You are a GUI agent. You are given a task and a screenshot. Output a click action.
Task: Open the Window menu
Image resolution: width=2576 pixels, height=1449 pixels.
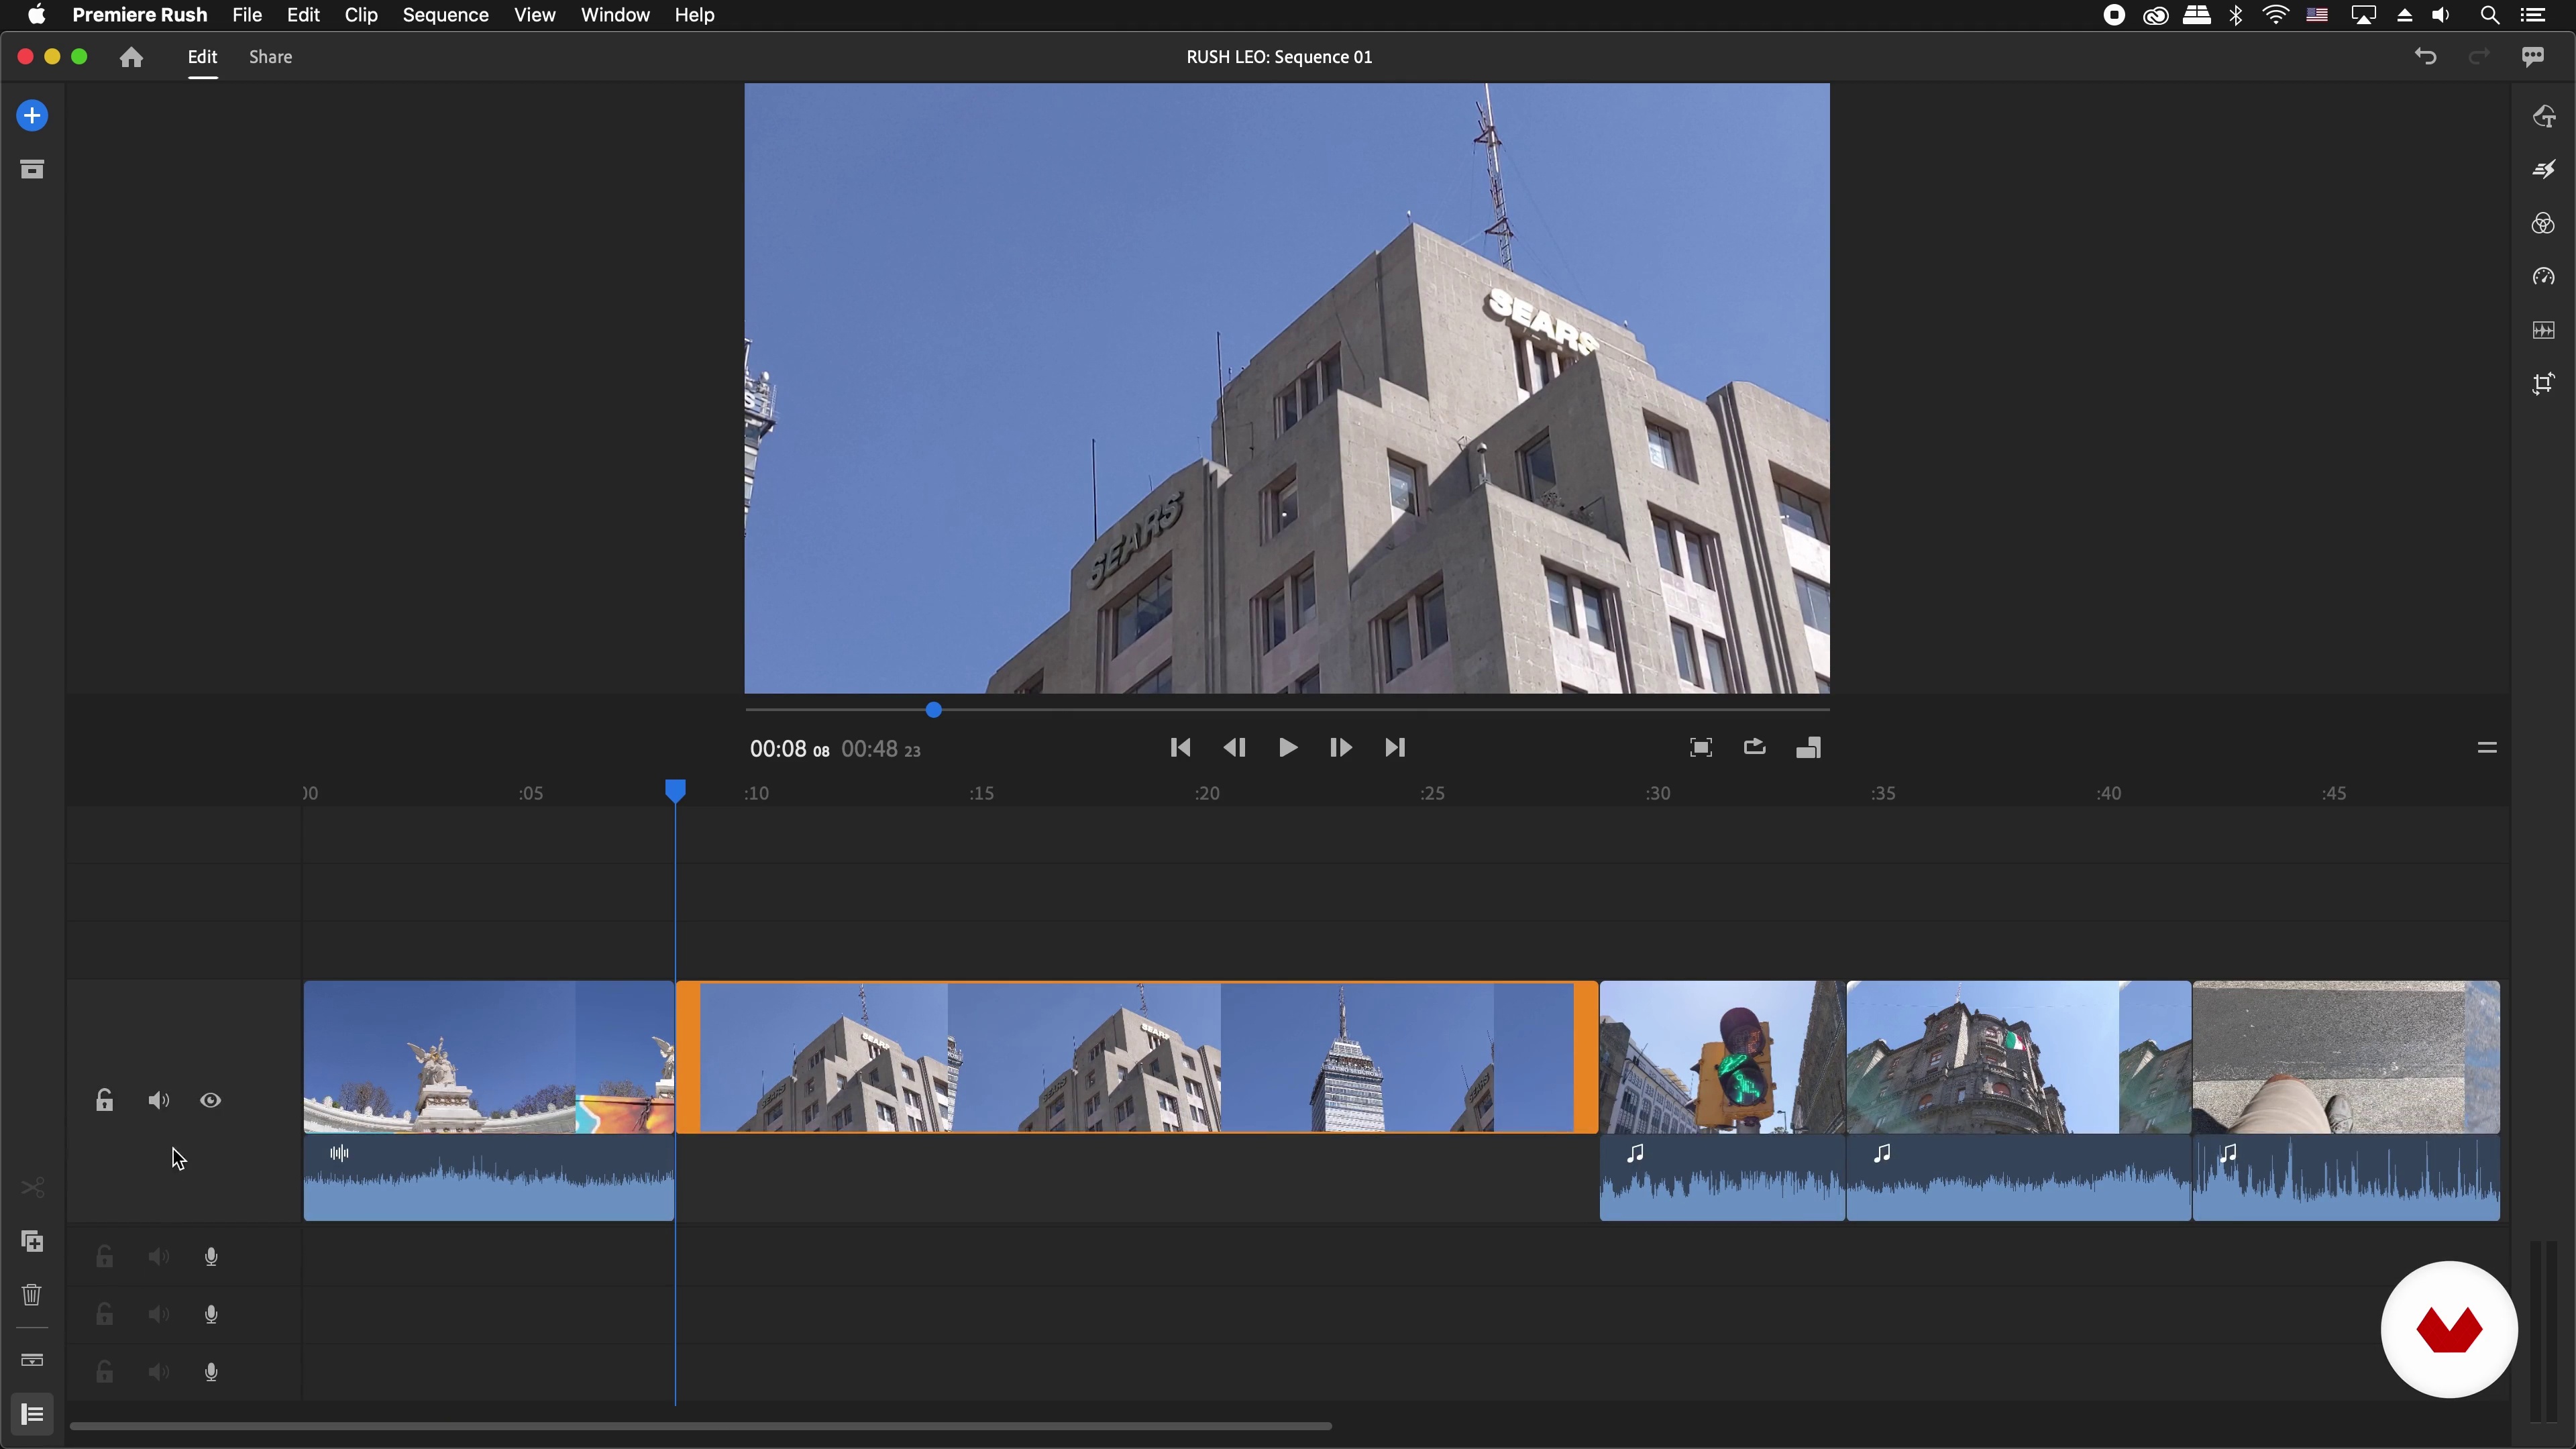pyautogui.click(x=615, y=15)
